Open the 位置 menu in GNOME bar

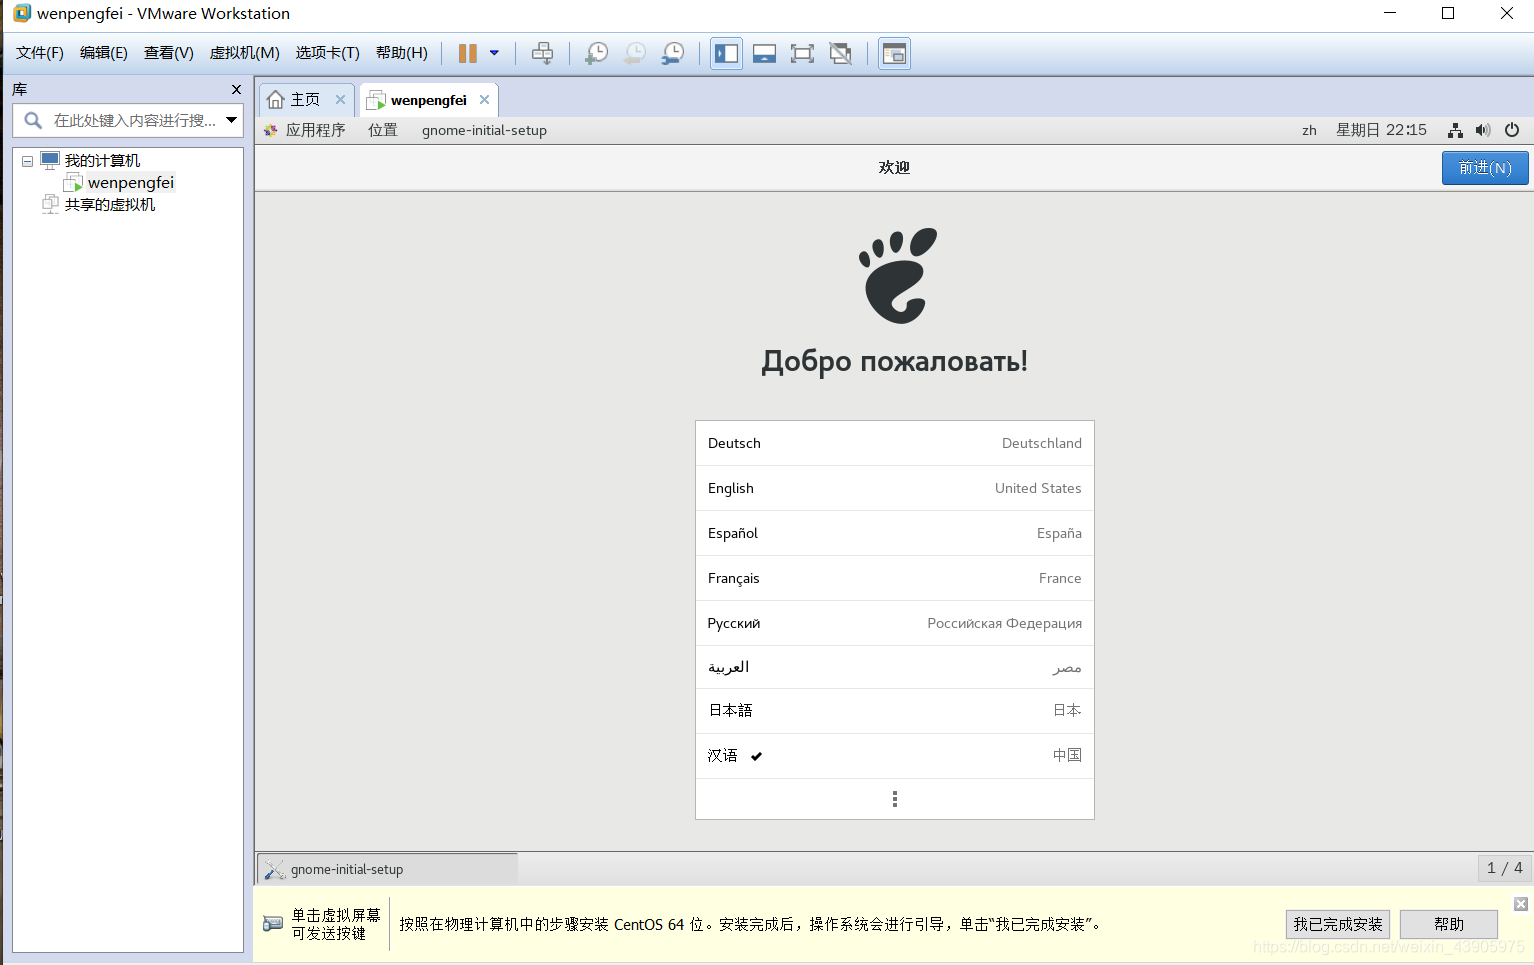click(383, 130)
